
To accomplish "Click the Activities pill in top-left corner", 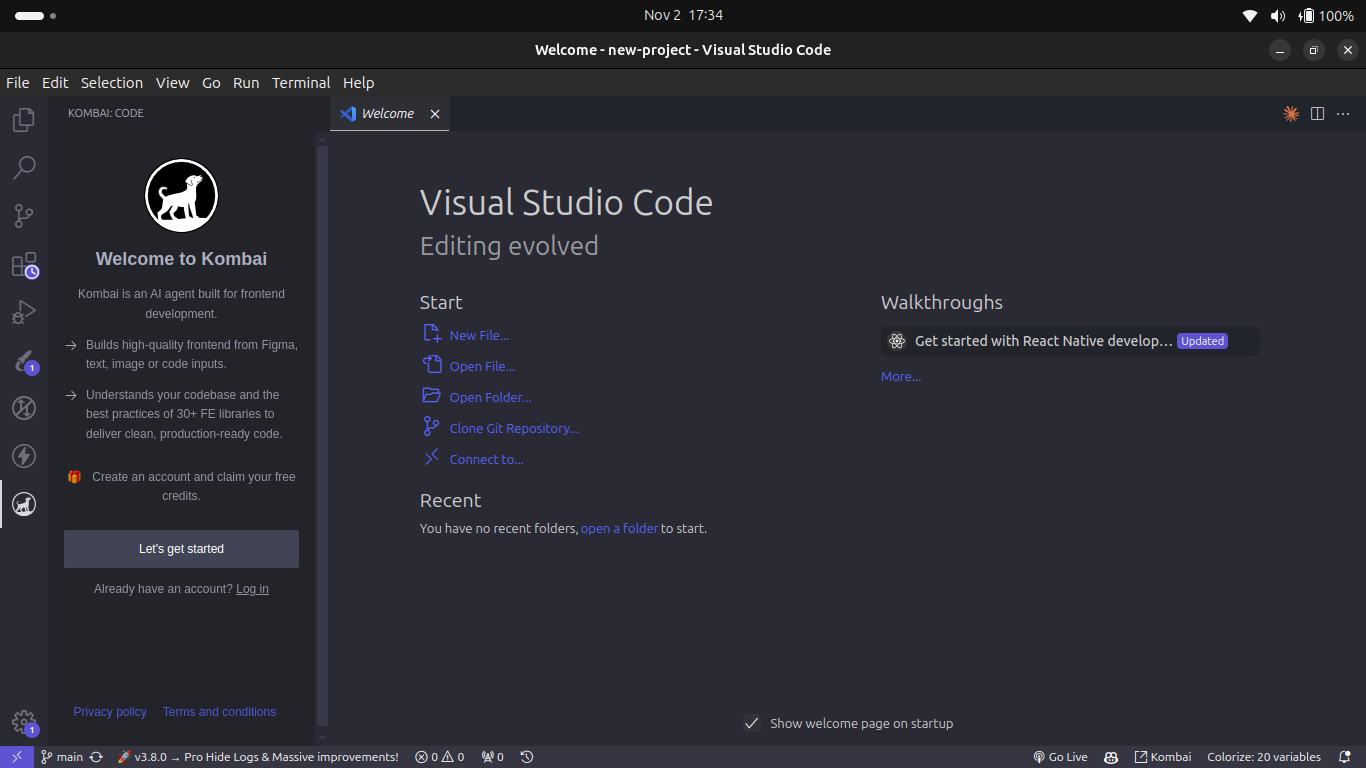I will (35, 16).
